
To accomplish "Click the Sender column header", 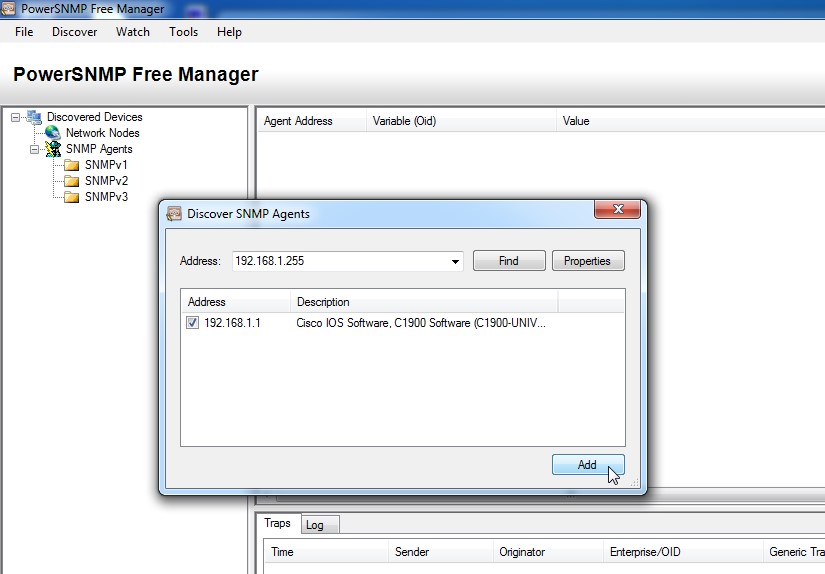I will point(440,552).
